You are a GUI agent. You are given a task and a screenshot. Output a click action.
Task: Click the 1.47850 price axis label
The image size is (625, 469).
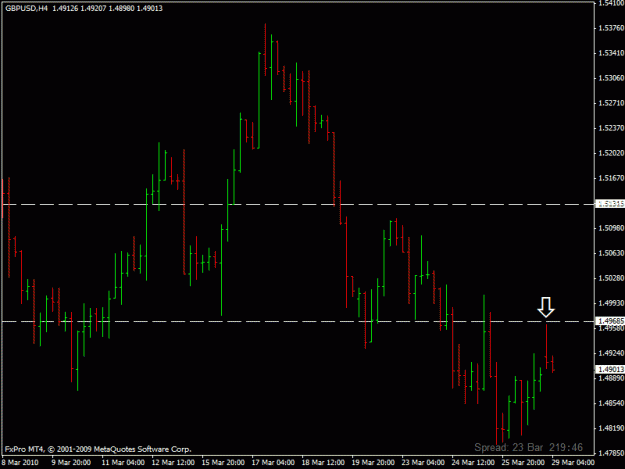611,453
